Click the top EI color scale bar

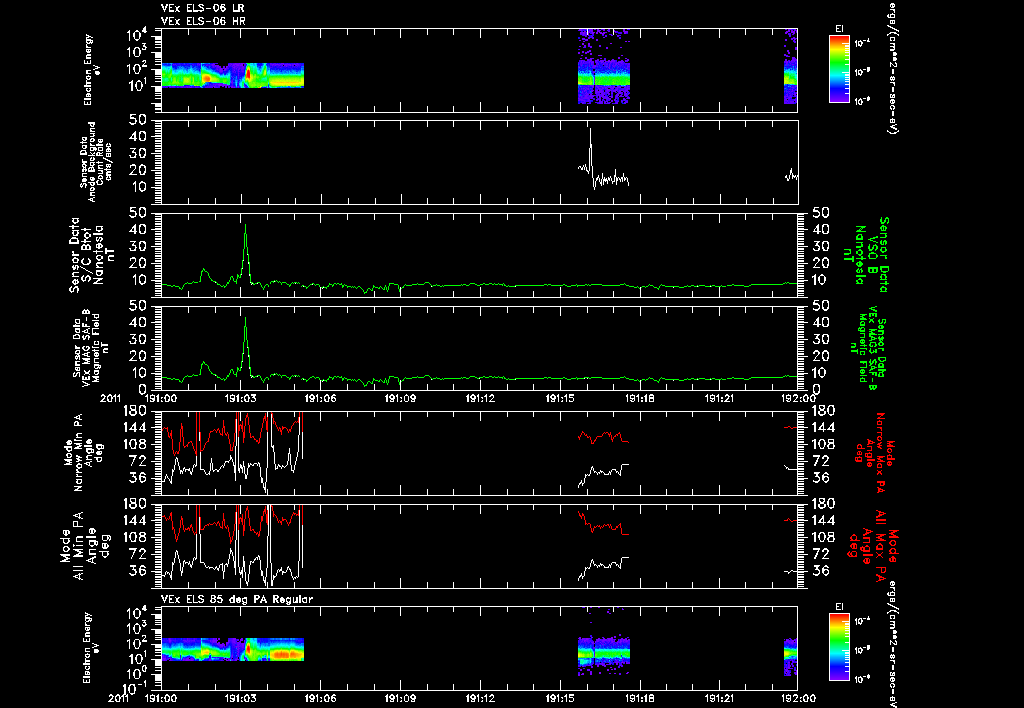point(839,69)
